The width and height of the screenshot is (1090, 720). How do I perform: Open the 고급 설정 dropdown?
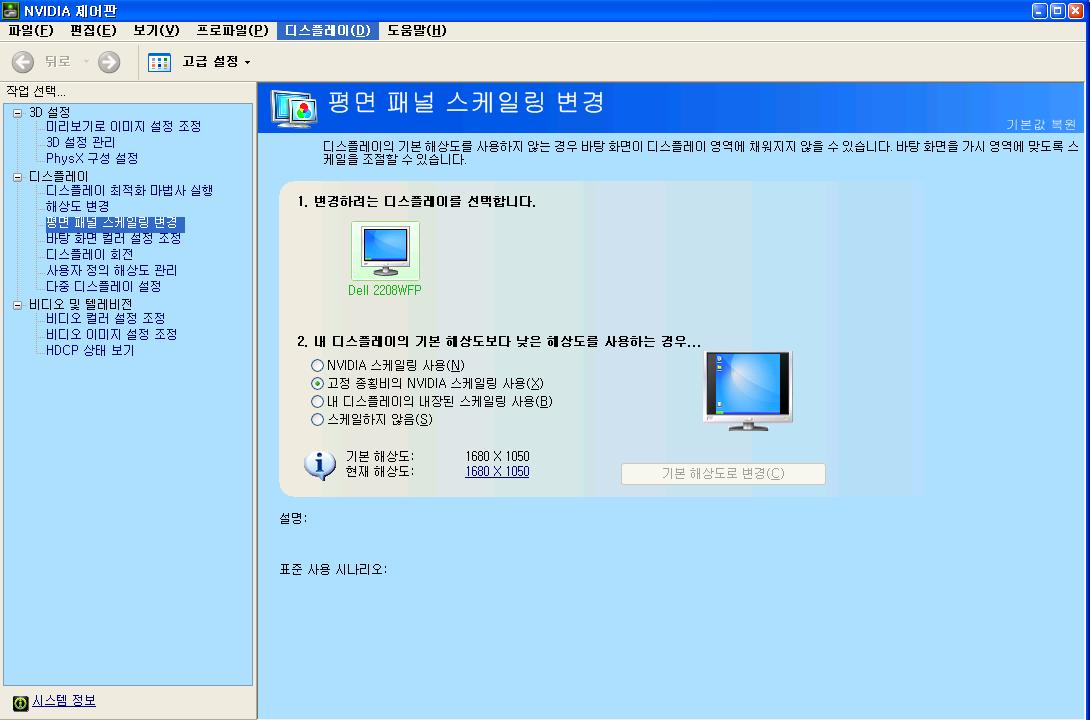pos(216,62)
